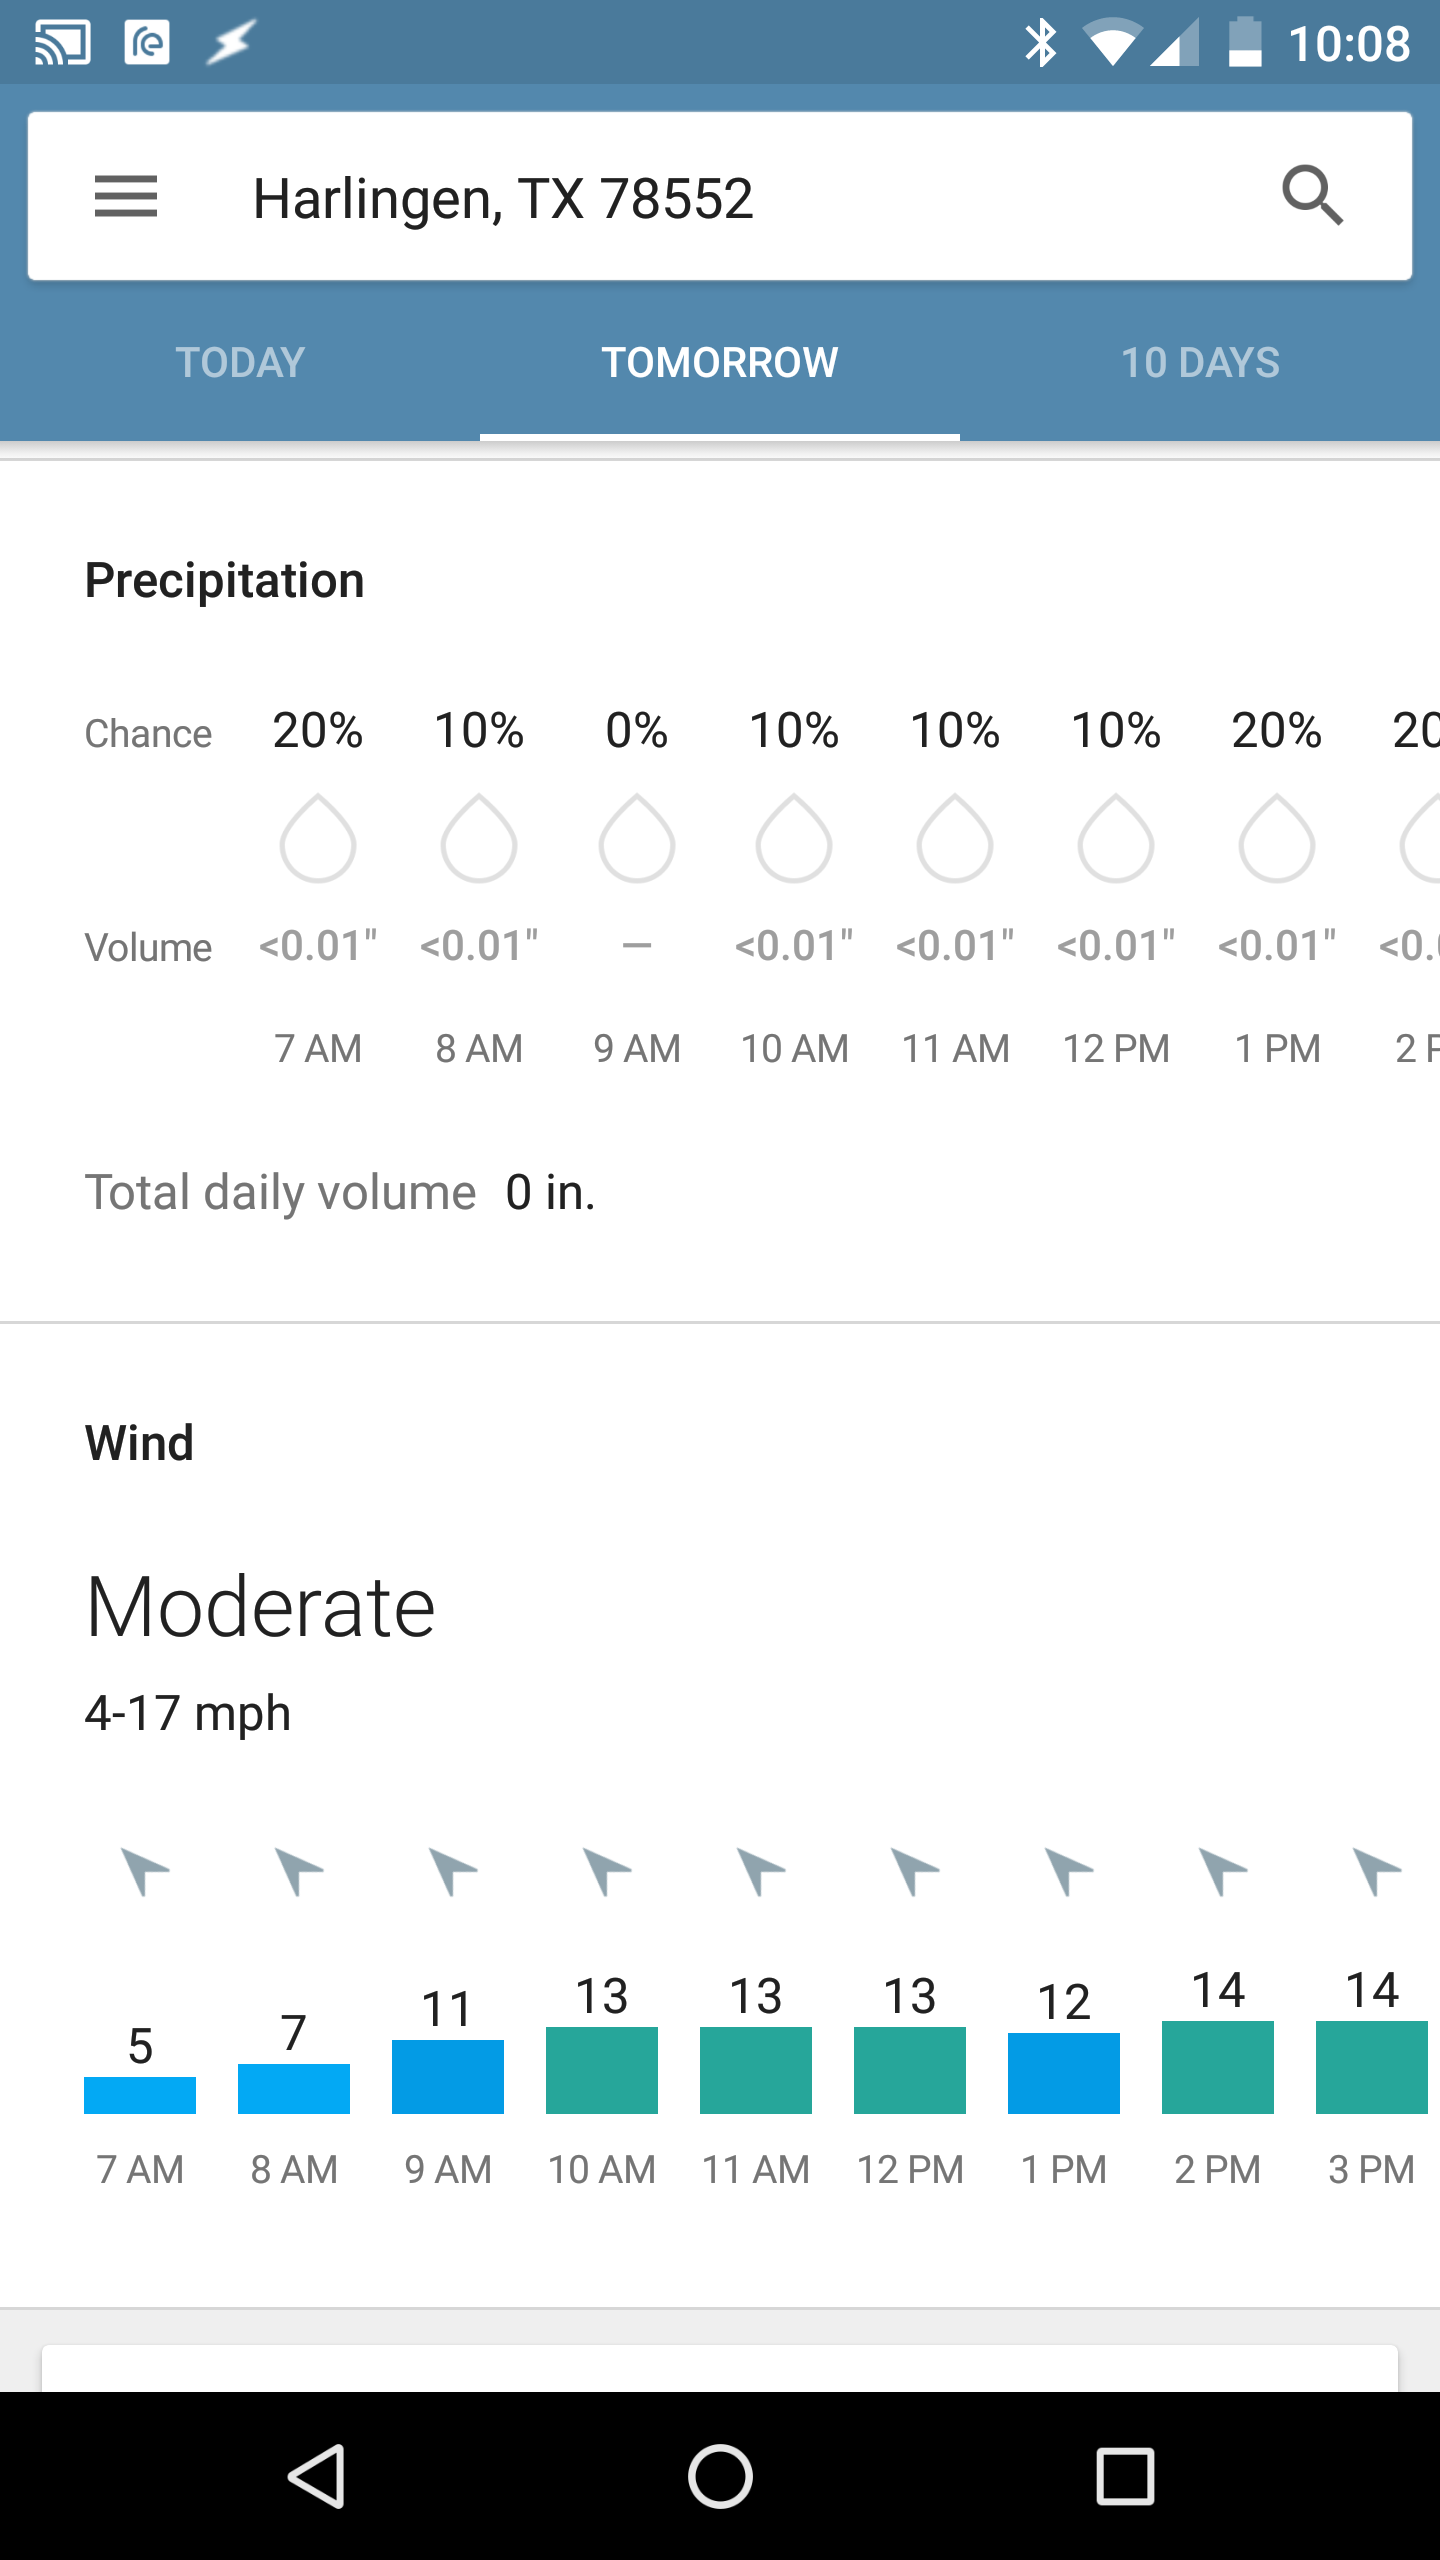Expand the Wind section header
Image resolution: width=1440 pixels, height=2560 pixels.
[139, 1441]
